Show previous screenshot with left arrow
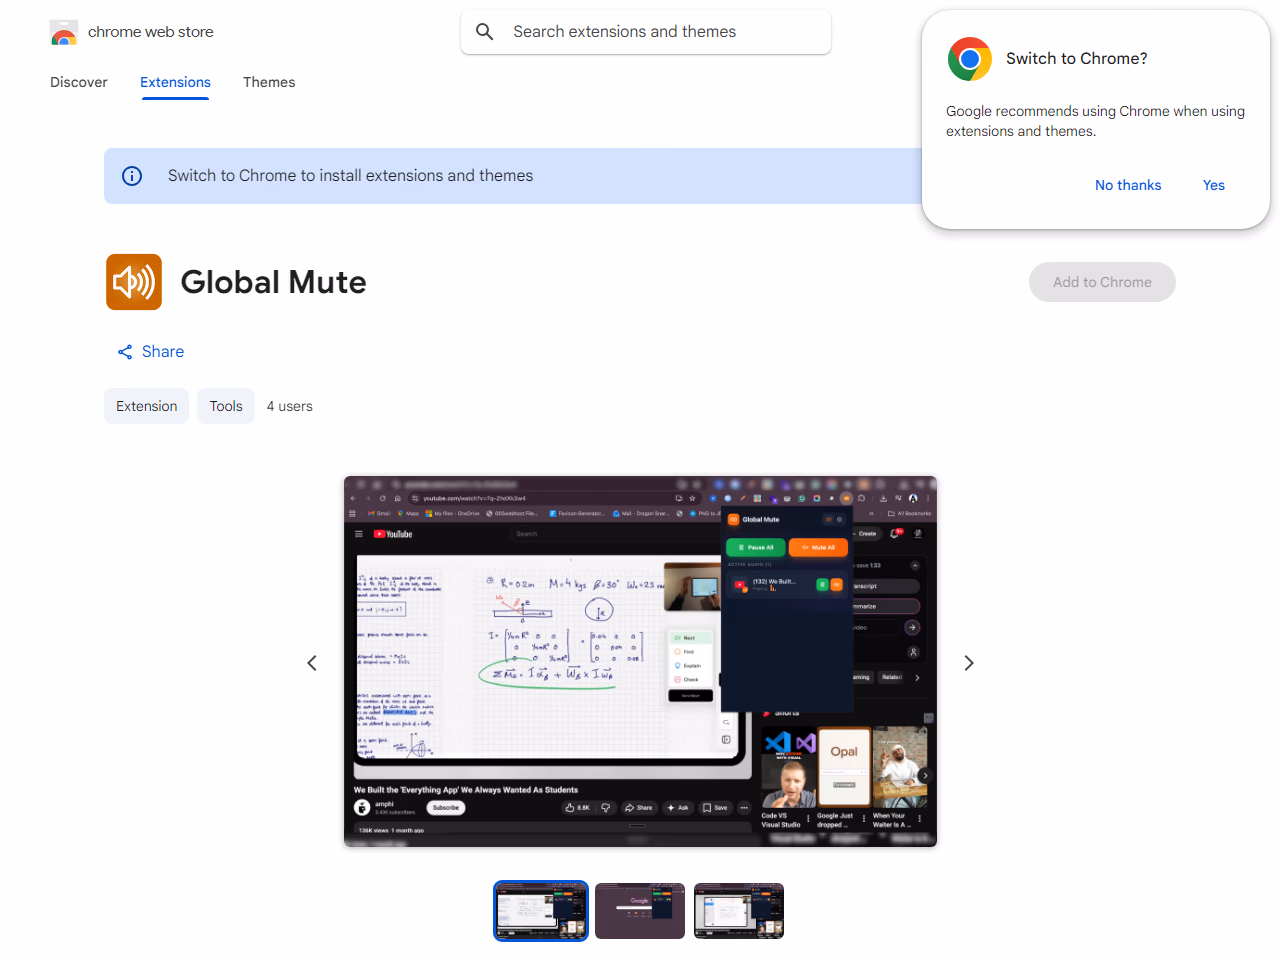This screenshot has height=960, width=1280. [x=312, y=663]
